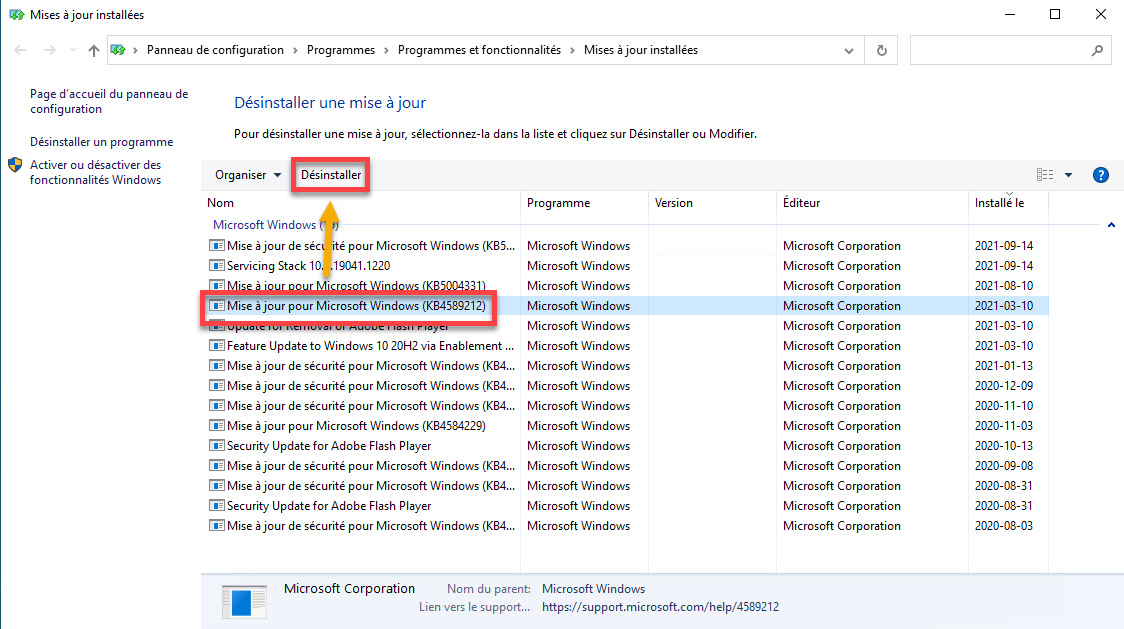Image resolution: width=1124 pixels, height=629 pixels.
Task: Refresh the installed updates list
Action: tap(882, 50)
